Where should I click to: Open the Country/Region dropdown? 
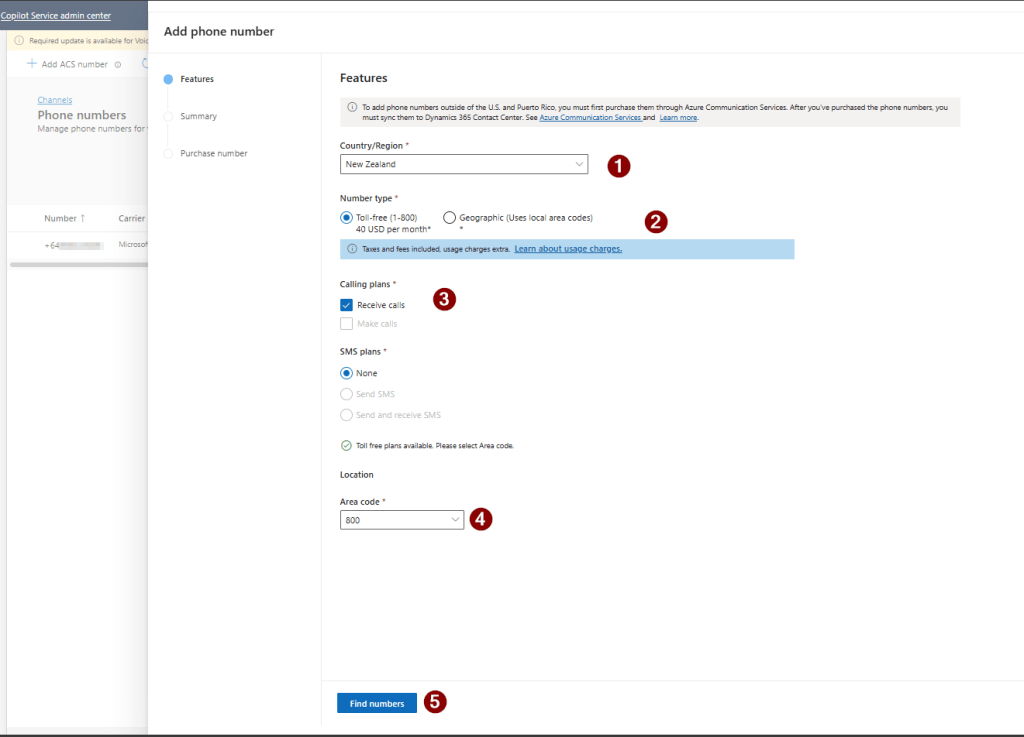click(463, 164)
